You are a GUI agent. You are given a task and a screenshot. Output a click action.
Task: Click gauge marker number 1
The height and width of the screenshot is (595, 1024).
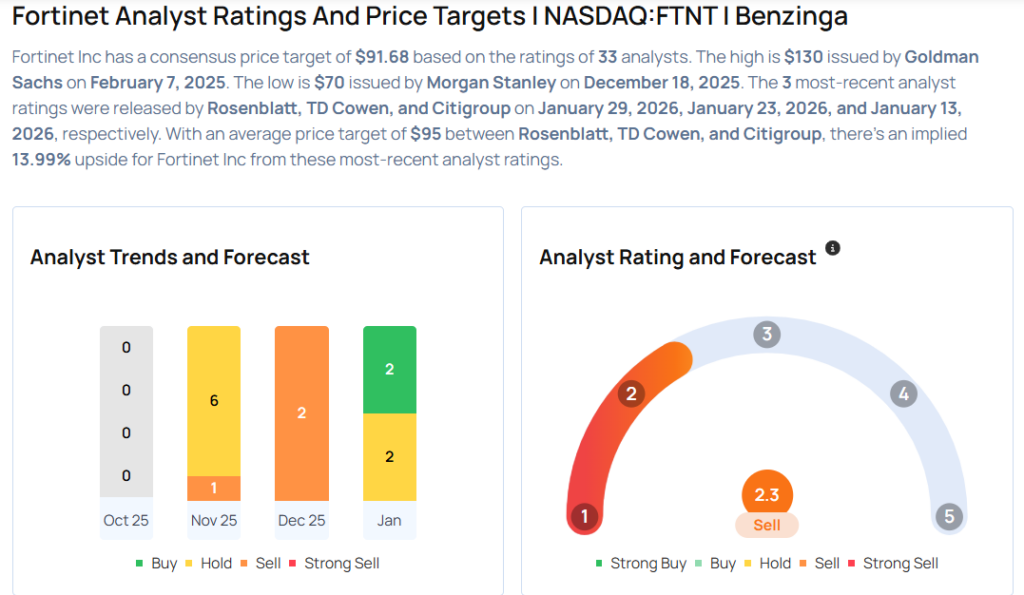[x=583, y=517]
